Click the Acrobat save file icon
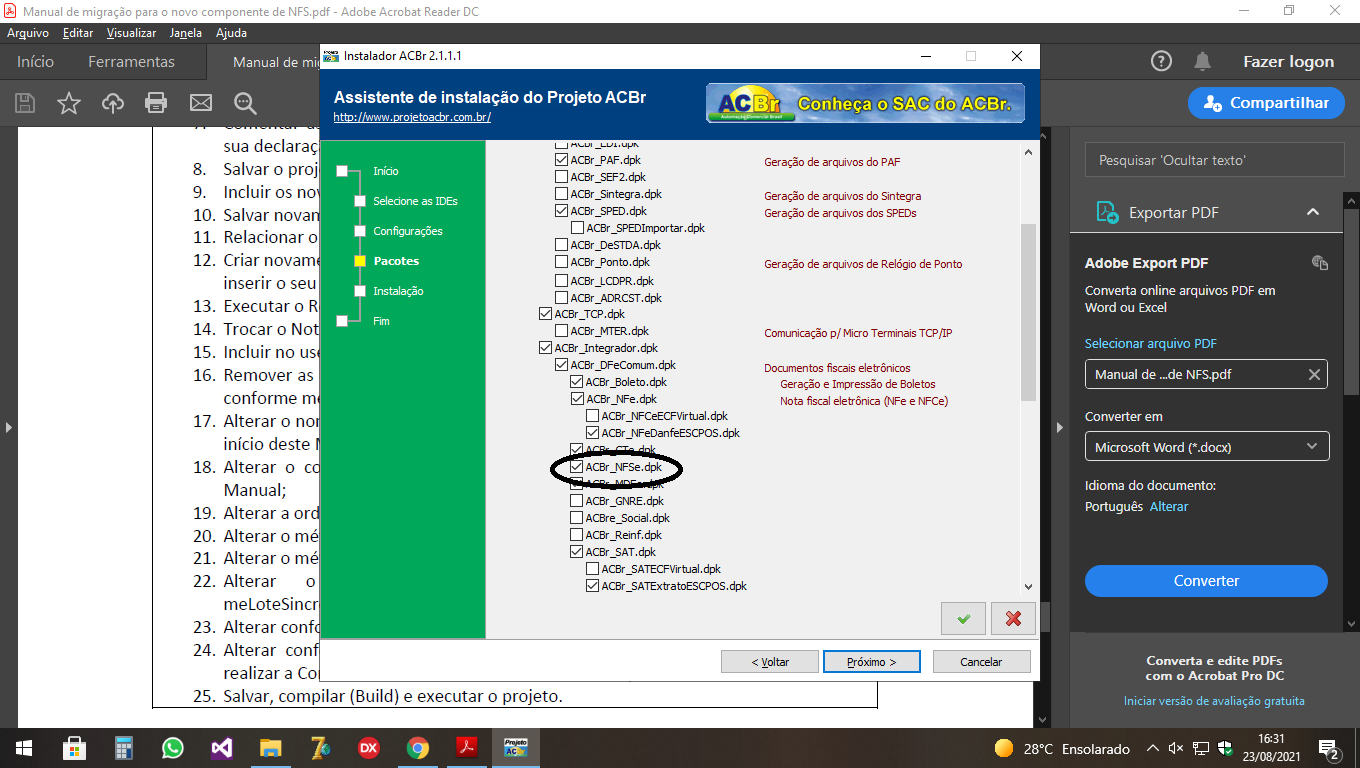Screen dimensions: 1360x768 pyautogui.click(x=25, y=103)
